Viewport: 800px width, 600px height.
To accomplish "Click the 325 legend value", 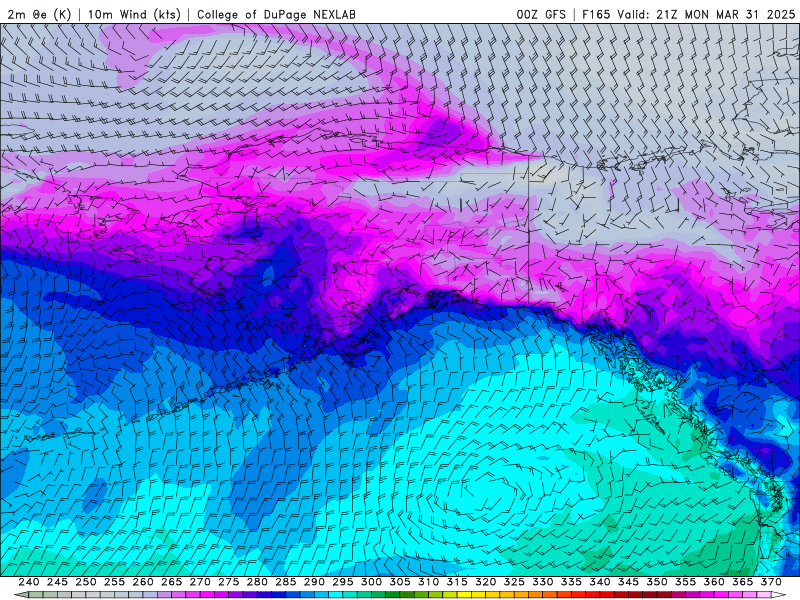I will [514, 582].
